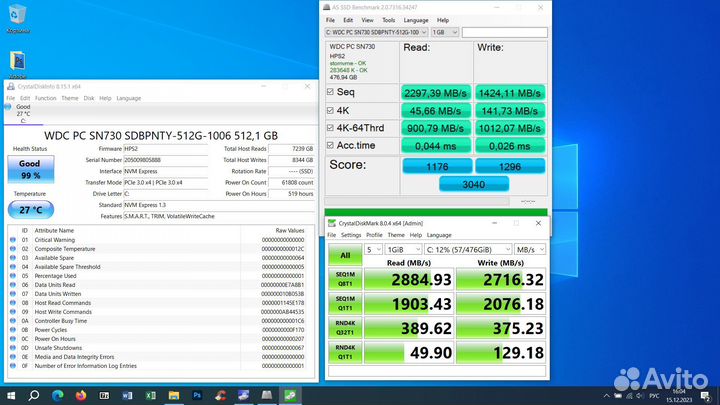
Task: Run SEQ1M Q1T1 test button
Action: tap(345, 304)
